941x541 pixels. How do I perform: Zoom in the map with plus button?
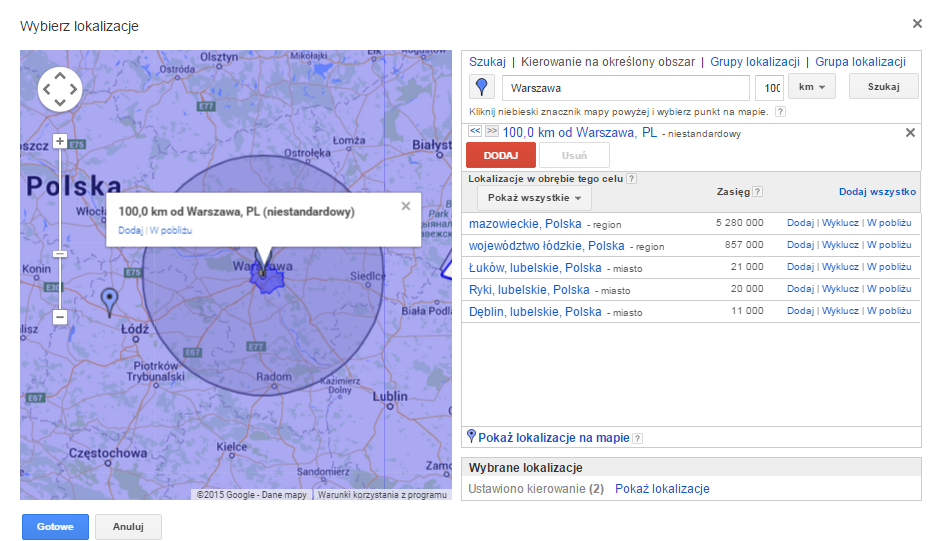60,142
